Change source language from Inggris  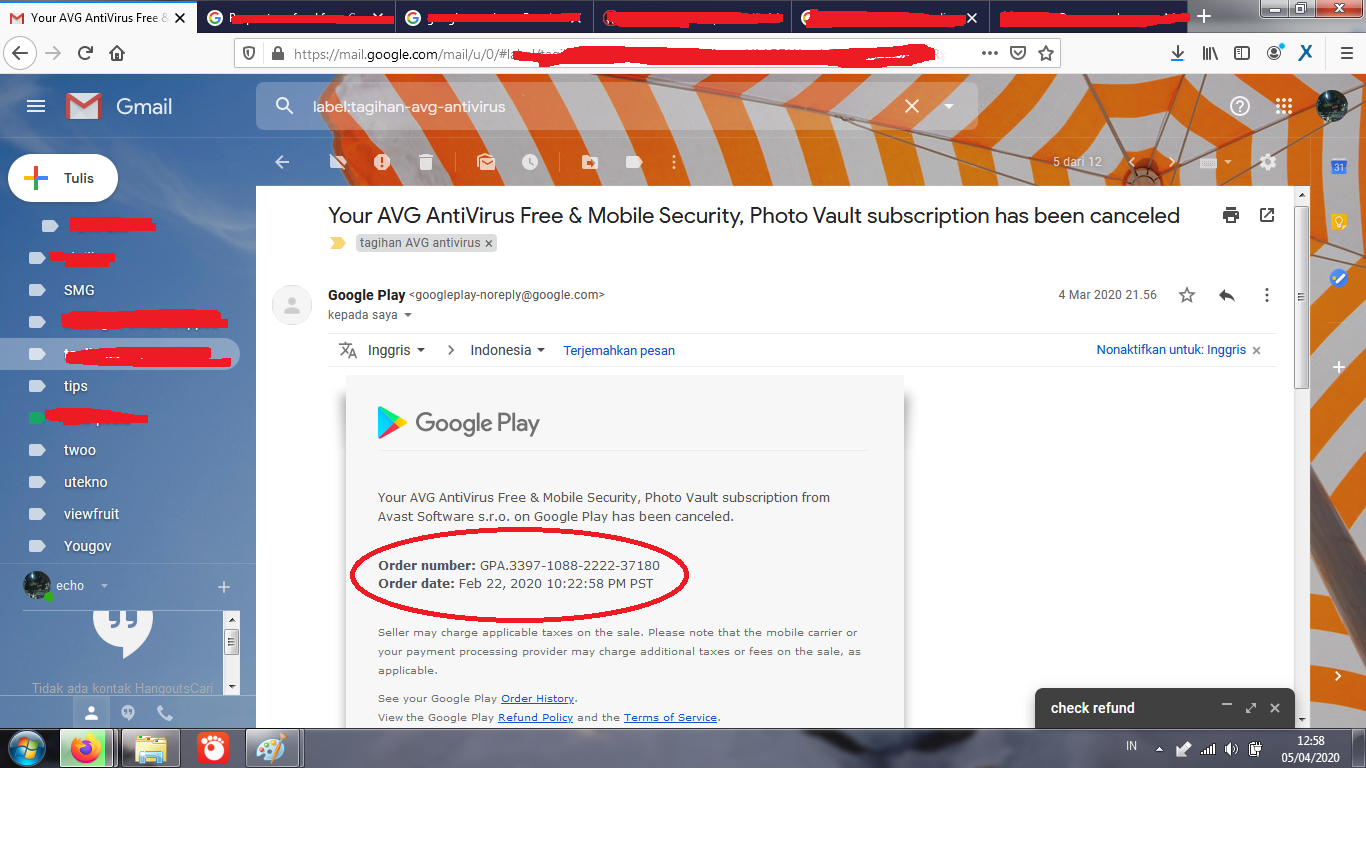coord(396,350)
